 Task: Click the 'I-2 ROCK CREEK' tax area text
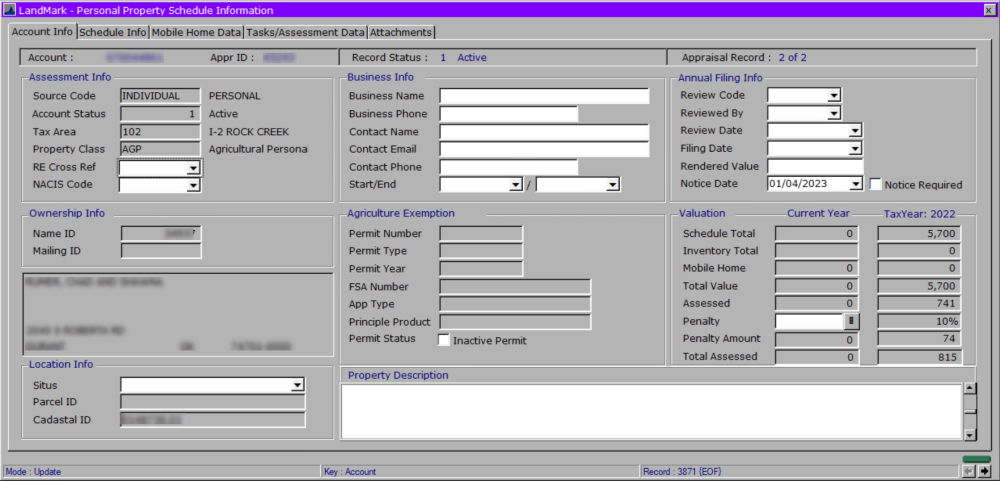point(249,132)
